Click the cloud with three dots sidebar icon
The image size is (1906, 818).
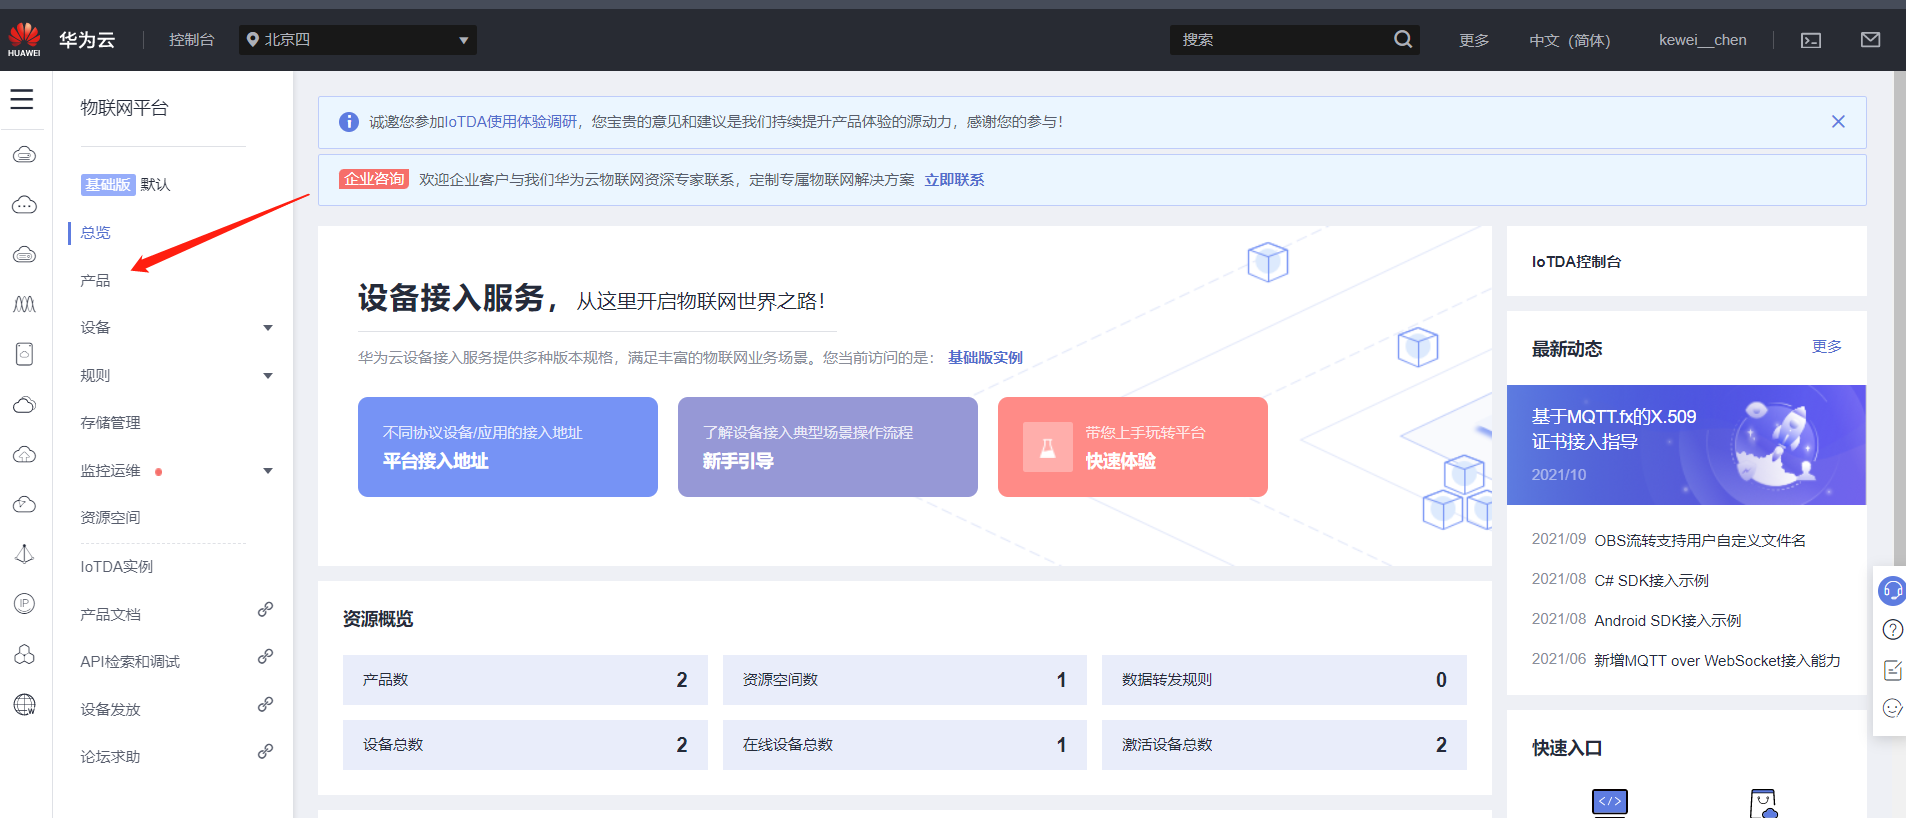pyautogui.click(x=24, y=205)
